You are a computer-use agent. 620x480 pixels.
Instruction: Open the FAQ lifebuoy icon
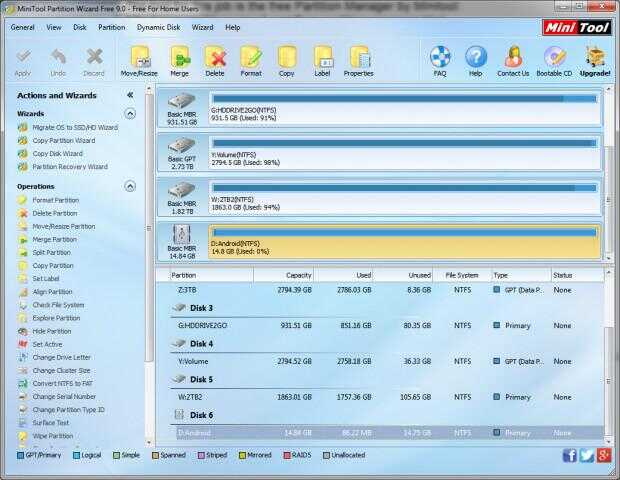pos(440,57)
